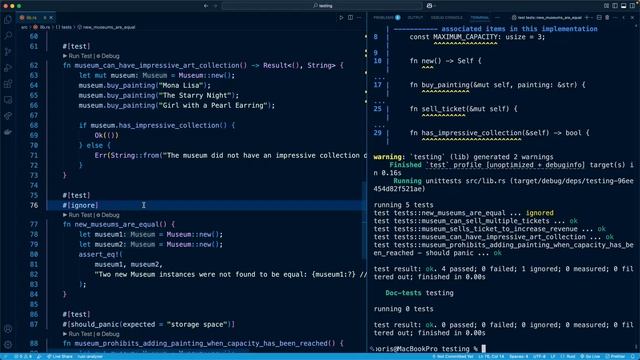Go back with the navigation arrow
Viewport: 640px width, 360px height.
(206, 6)
